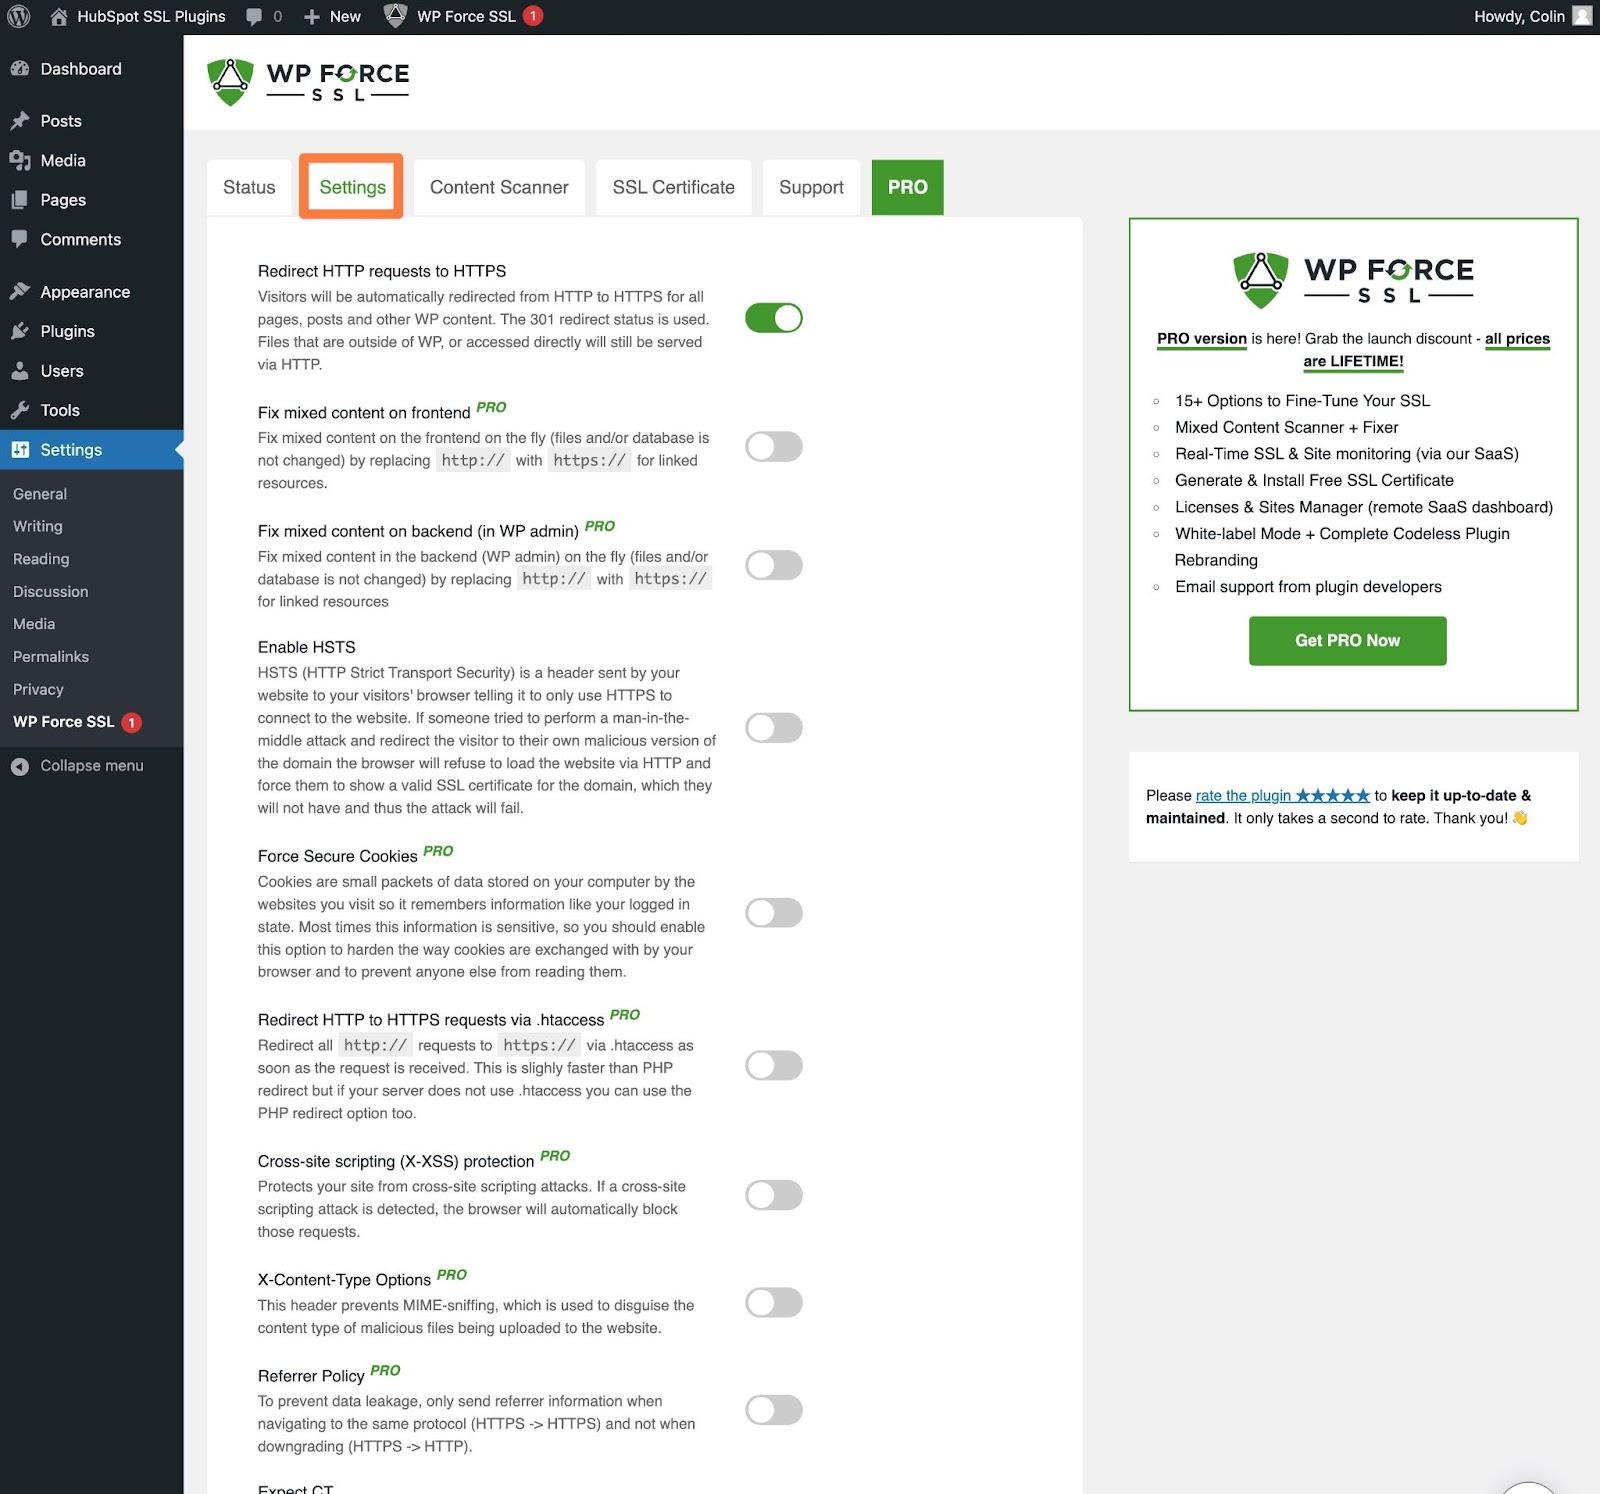Click the Pages icon in sidebar
The image size is (1600, 1494).
[x=20, y=200]
